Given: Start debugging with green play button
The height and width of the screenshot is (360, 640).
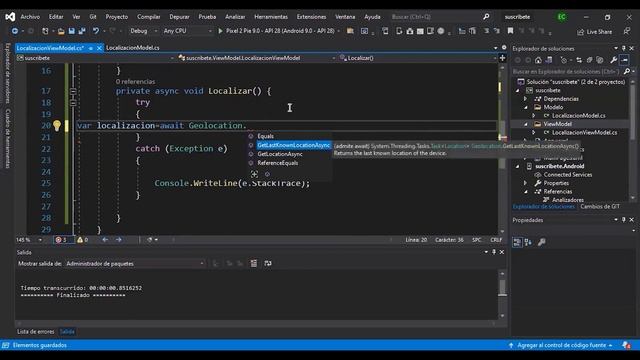Looking at the screenshot, I should (x=220, y=31).
